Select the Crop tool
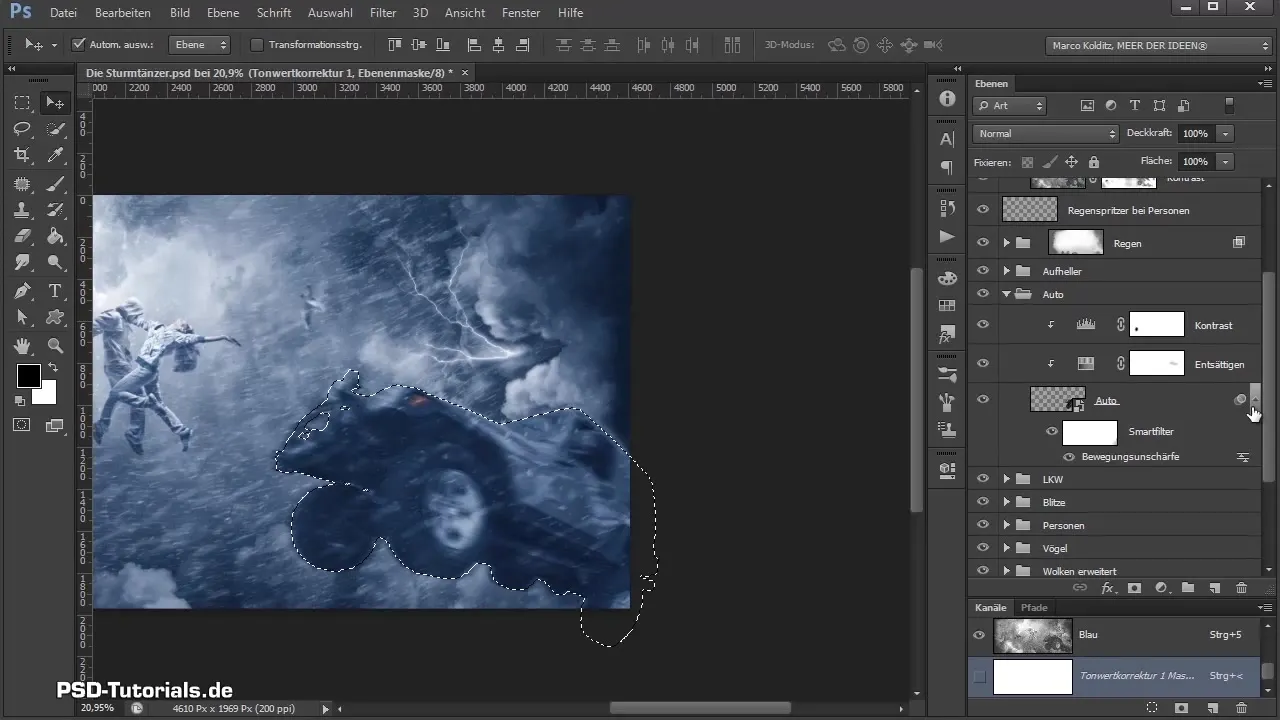The width and height of the screenshot is (1280, 720). (x=22, y=155)
